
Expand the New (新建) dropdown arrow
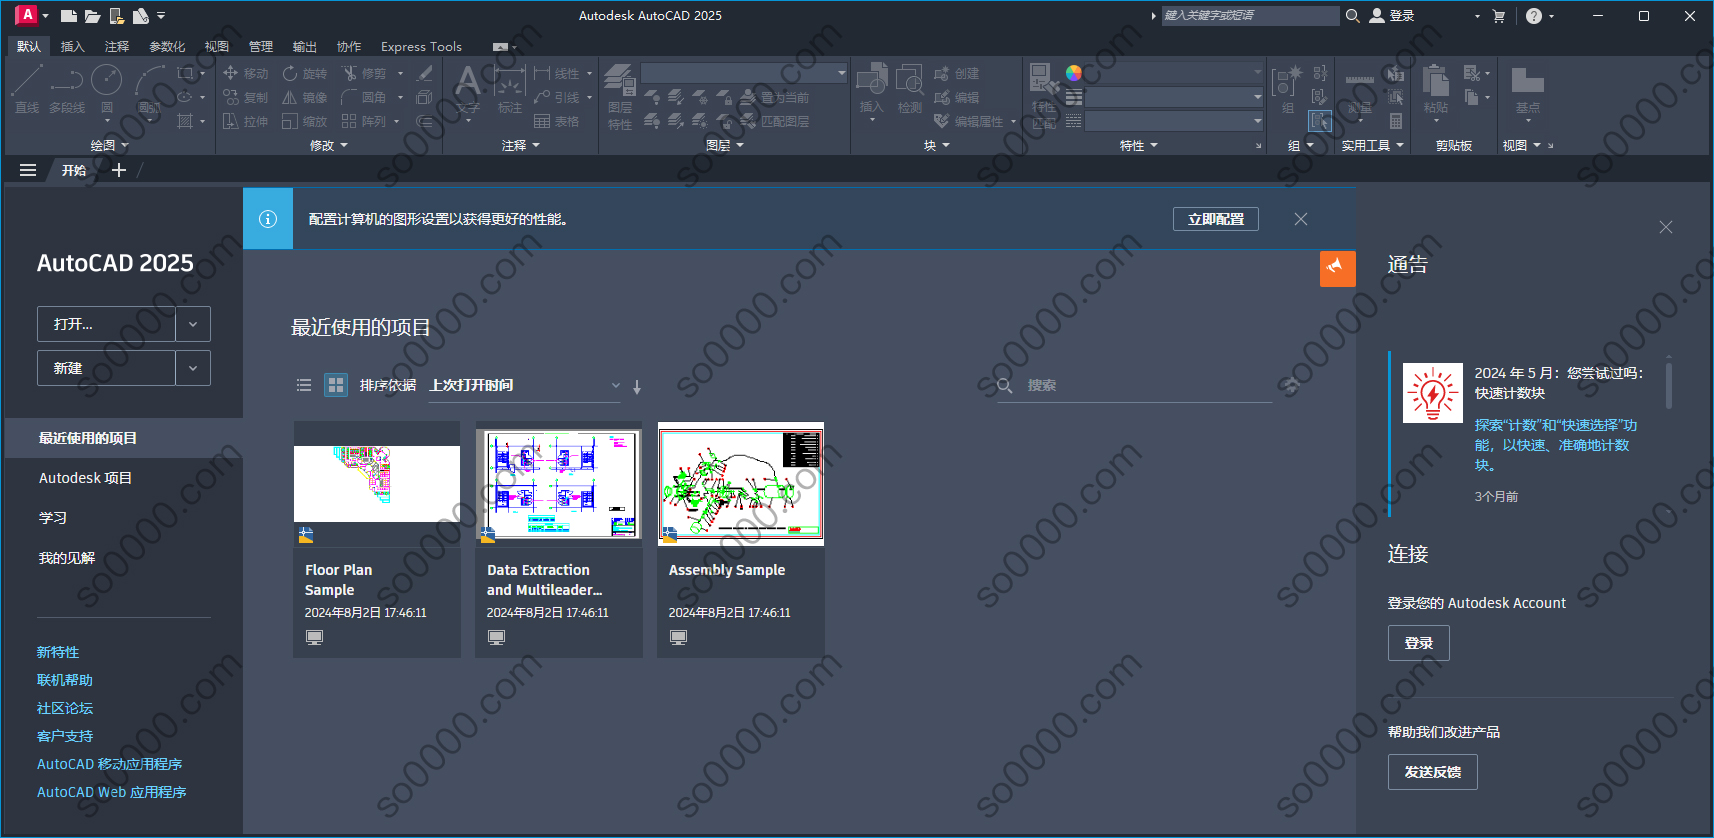click(x=193, y=368)
